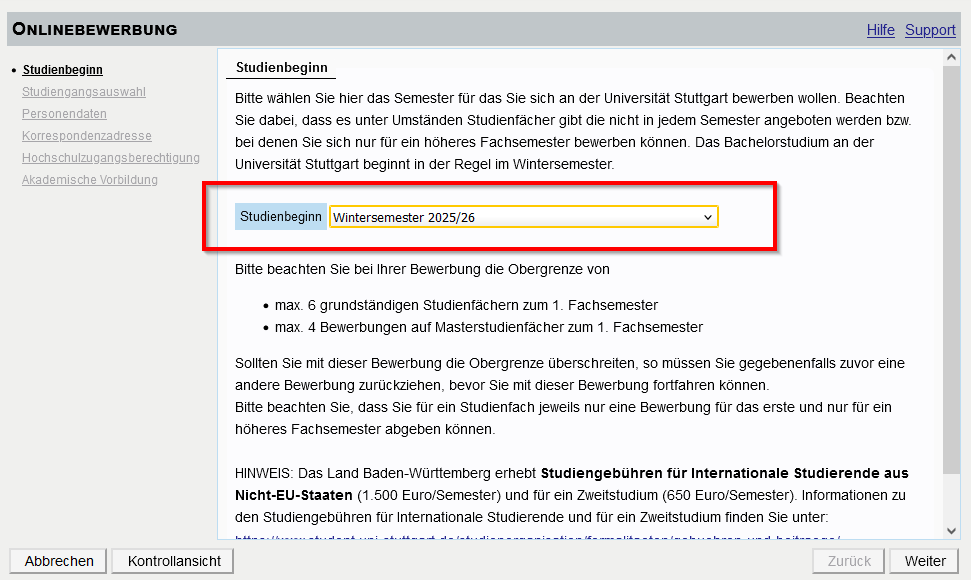Select Korrespondenzadresse in the sidebar
This screenshot has width=971, height=580.
[87, 136]
